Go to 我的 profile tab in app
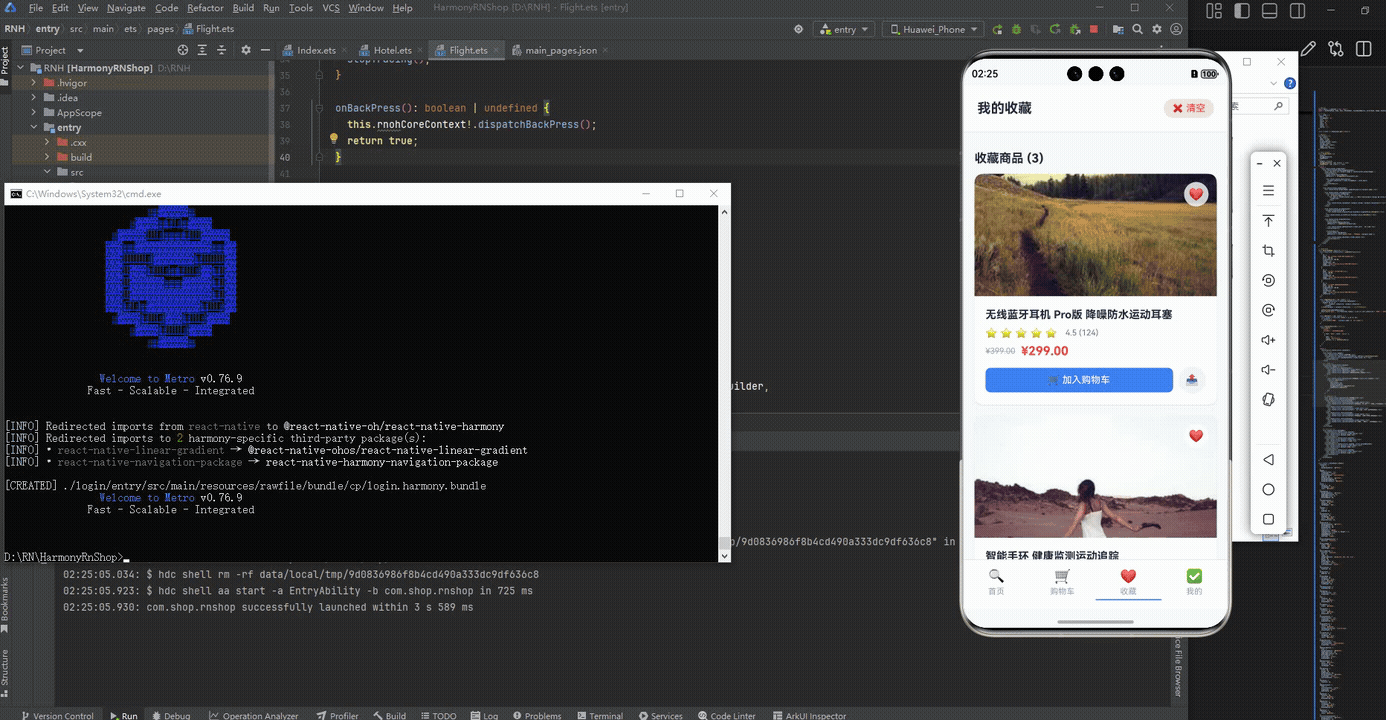 coord(1194,582)
